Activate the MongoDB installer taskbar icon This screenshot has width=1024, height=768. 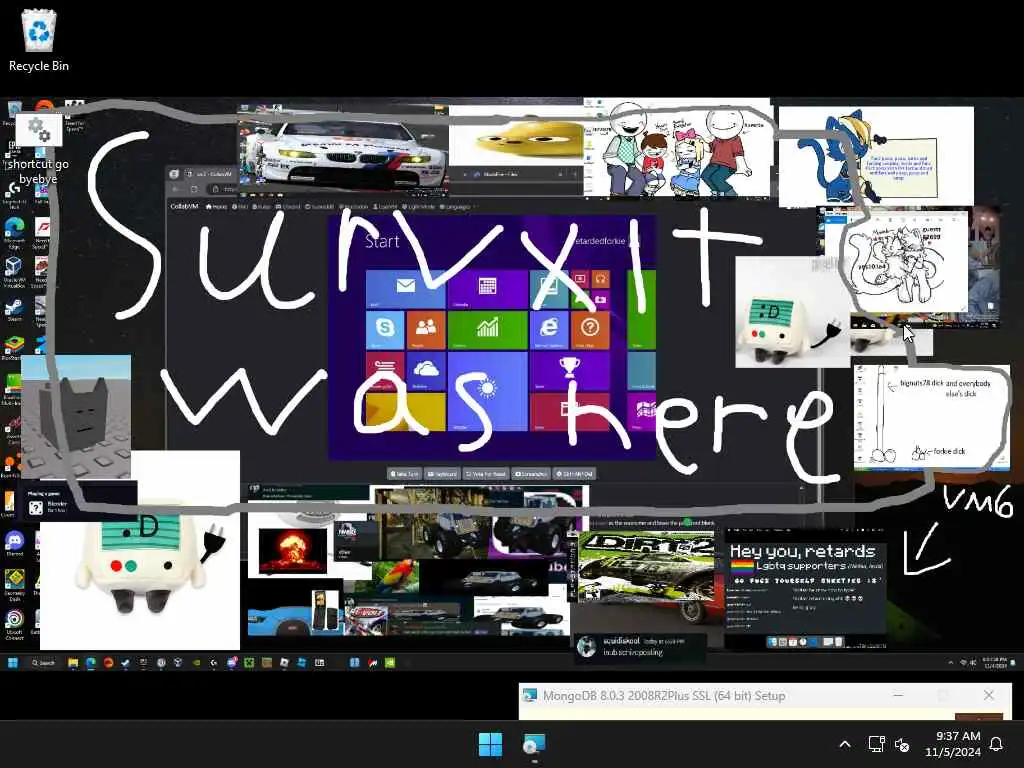[534, 744]
